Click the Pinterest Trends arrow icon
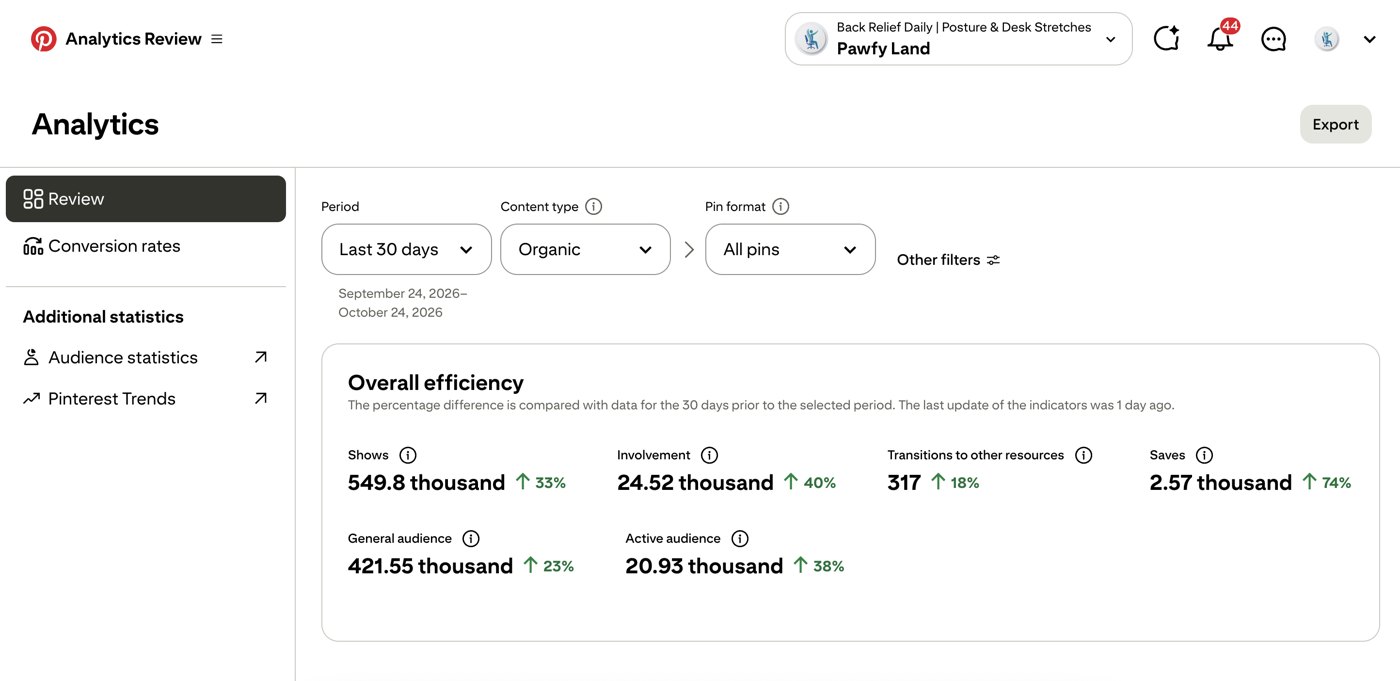 pyautogui.click(x=32, y=398)
